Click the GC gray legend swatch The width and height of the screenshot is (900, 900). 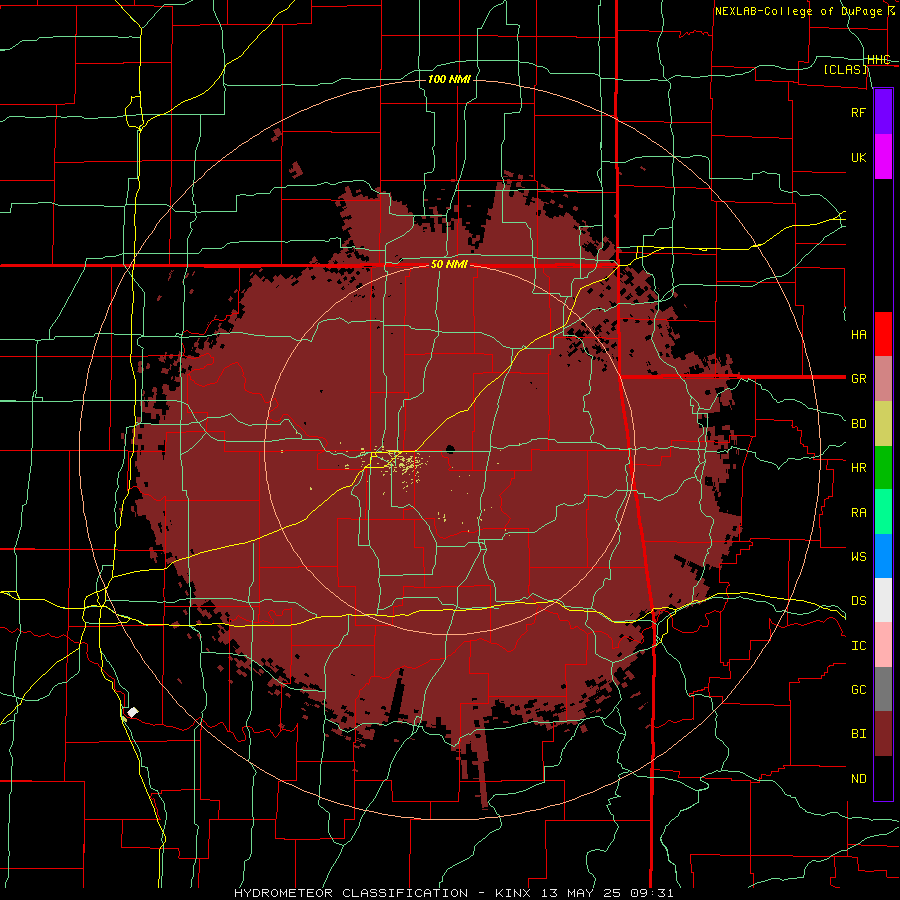point(883,689)
